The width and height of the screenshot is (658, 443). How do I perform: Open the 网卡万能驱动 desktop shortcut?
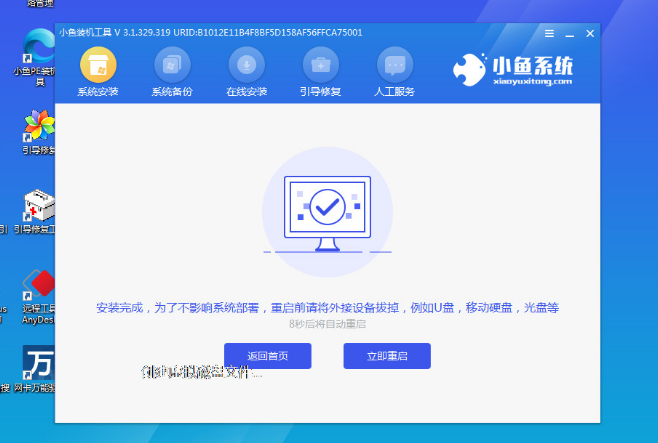[x=38, y=362]
